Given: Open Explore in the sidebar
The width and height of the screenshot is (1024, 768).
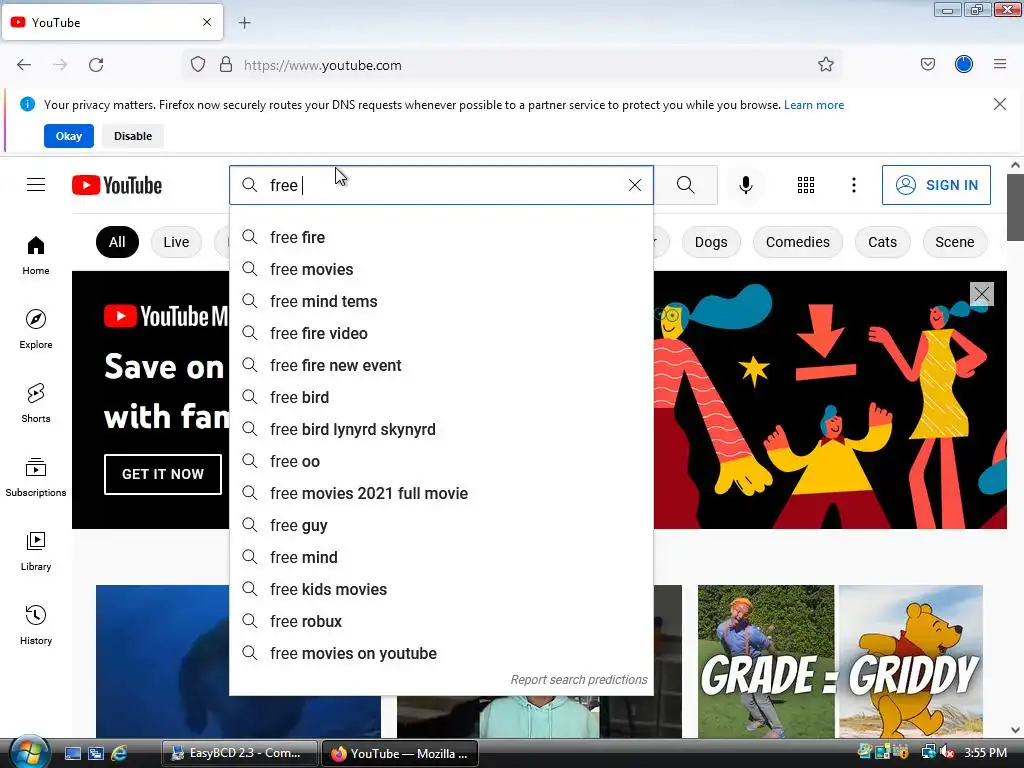Looking at the screenshot, I should coord(36,329).
